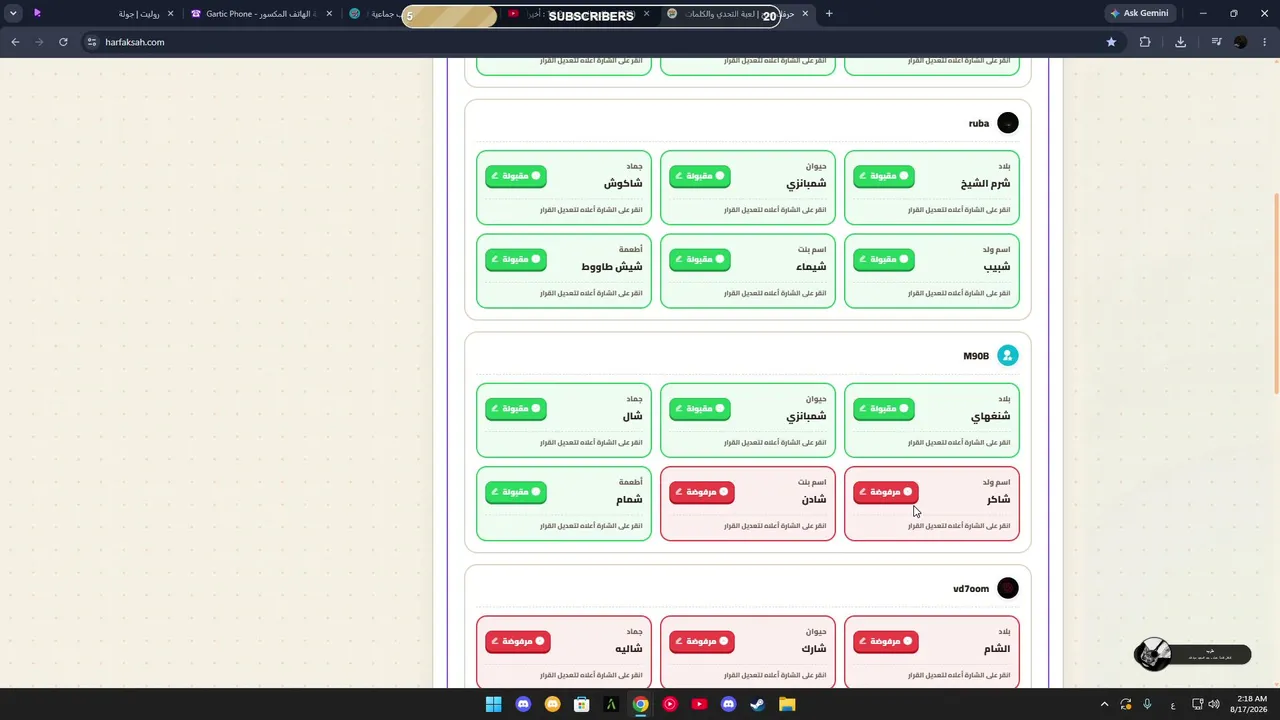Close the روليت | جولة tab
The image size is (1280, 720).
tap(170, 14)
